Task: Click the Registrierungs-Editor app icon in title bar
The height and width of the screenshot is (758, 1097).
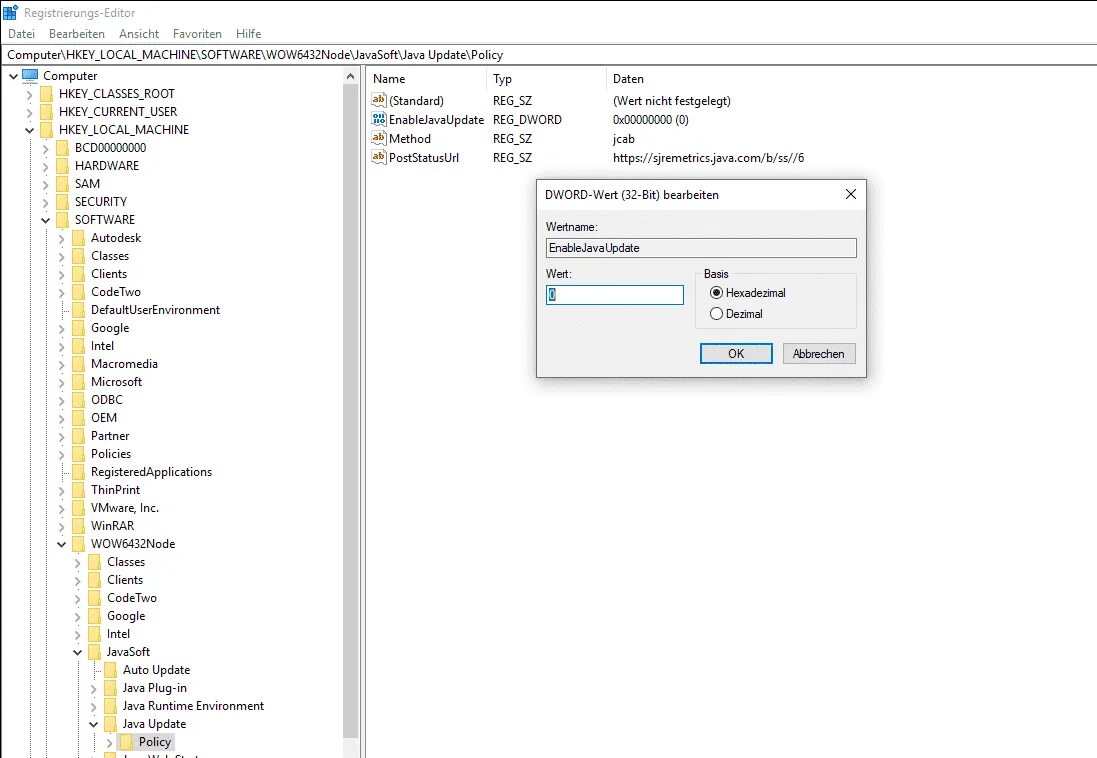Action: [x=10, y=12]
